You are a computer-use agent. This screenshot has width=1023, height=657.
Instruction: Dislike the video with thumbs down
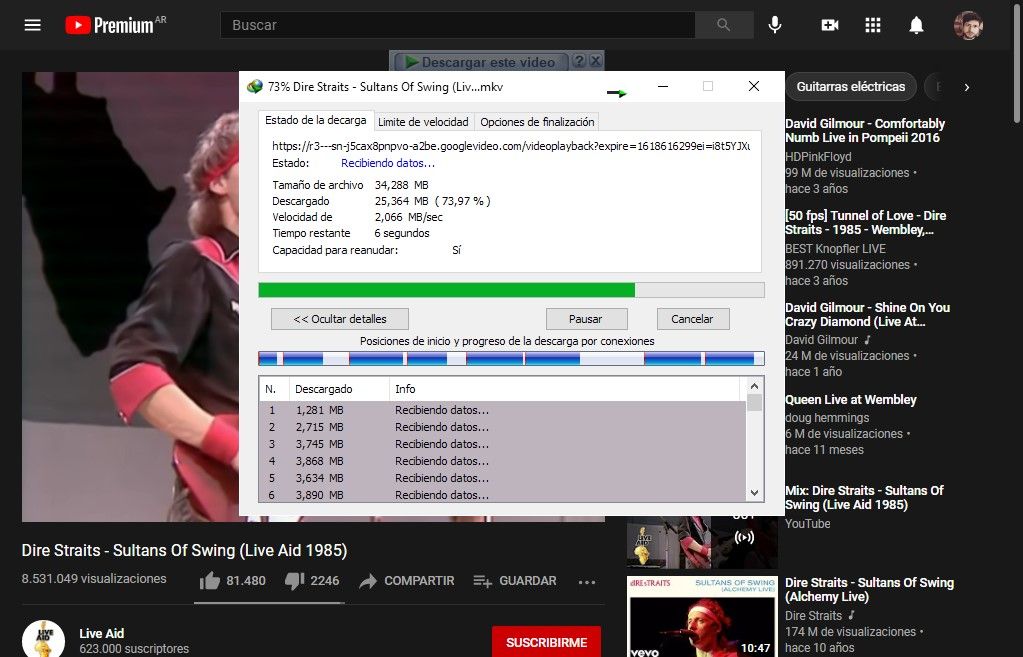coord(294,581)
